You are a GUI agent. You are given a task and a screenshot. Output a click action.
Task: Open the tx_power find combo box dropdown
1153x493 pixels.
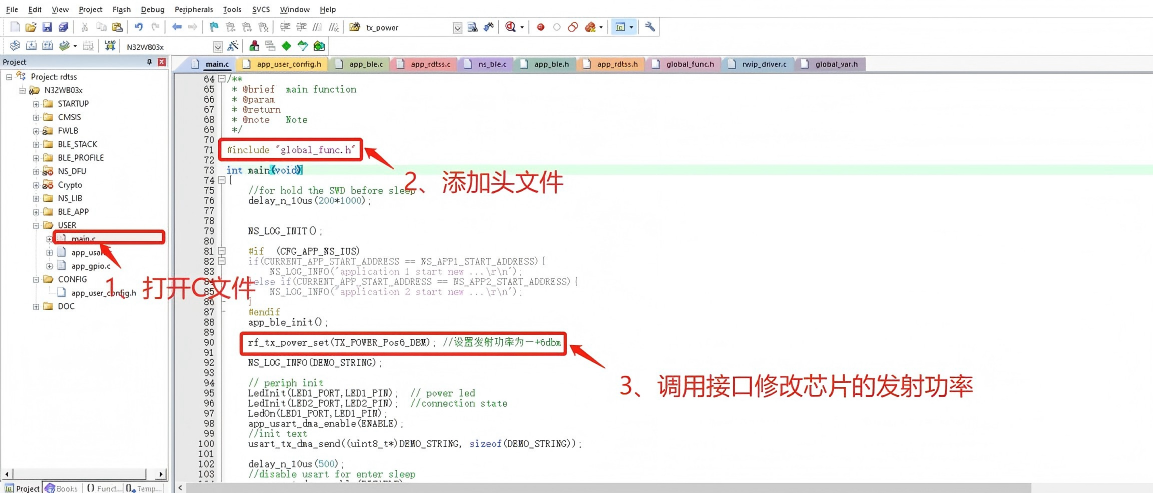coord(457,28)
